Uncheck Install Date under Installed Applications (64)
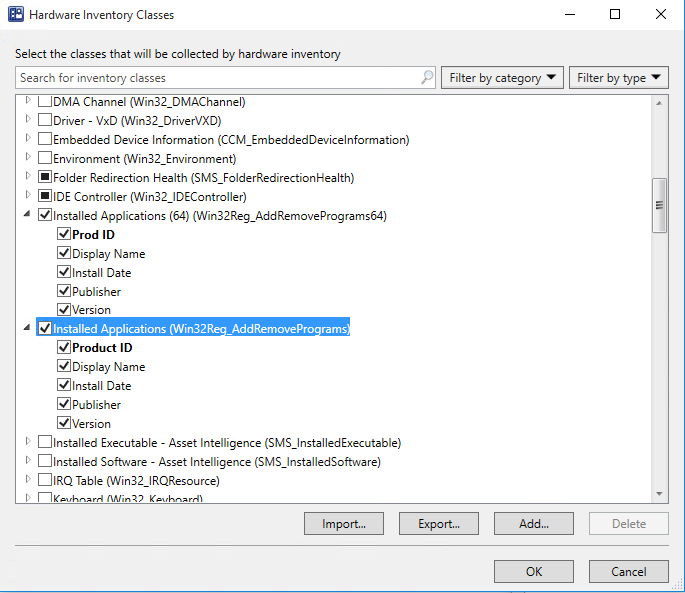The height and width of the screenshot is (593, 685). point(64,272)
